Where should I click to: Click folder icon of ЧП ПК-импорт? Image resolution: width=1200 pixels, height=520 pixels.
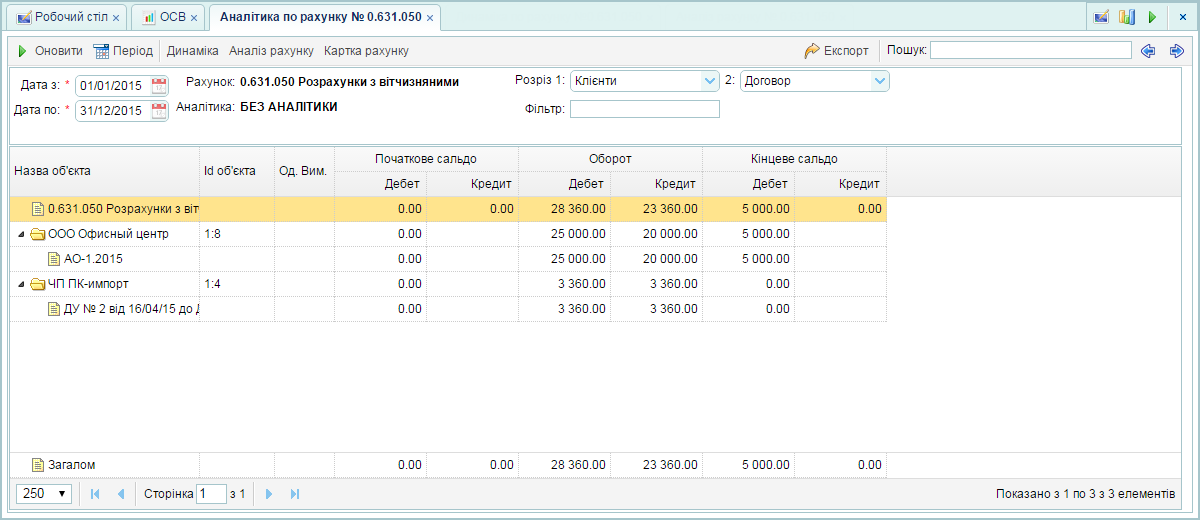point(38,284)
